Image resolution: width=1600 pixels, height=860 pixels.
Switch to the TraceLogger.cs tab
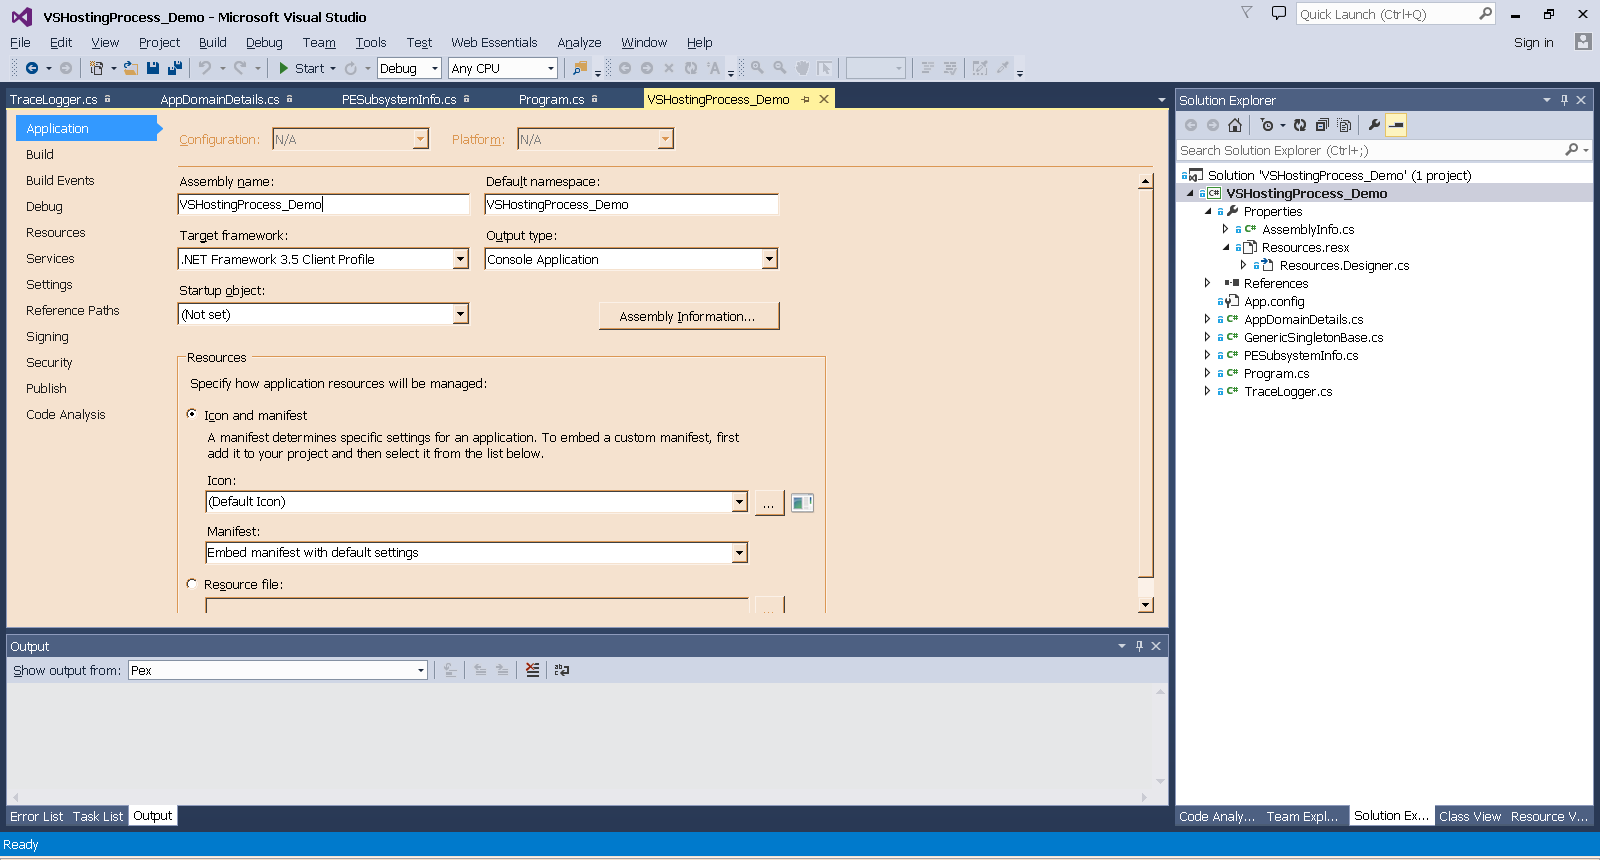(x=53, y=99)
